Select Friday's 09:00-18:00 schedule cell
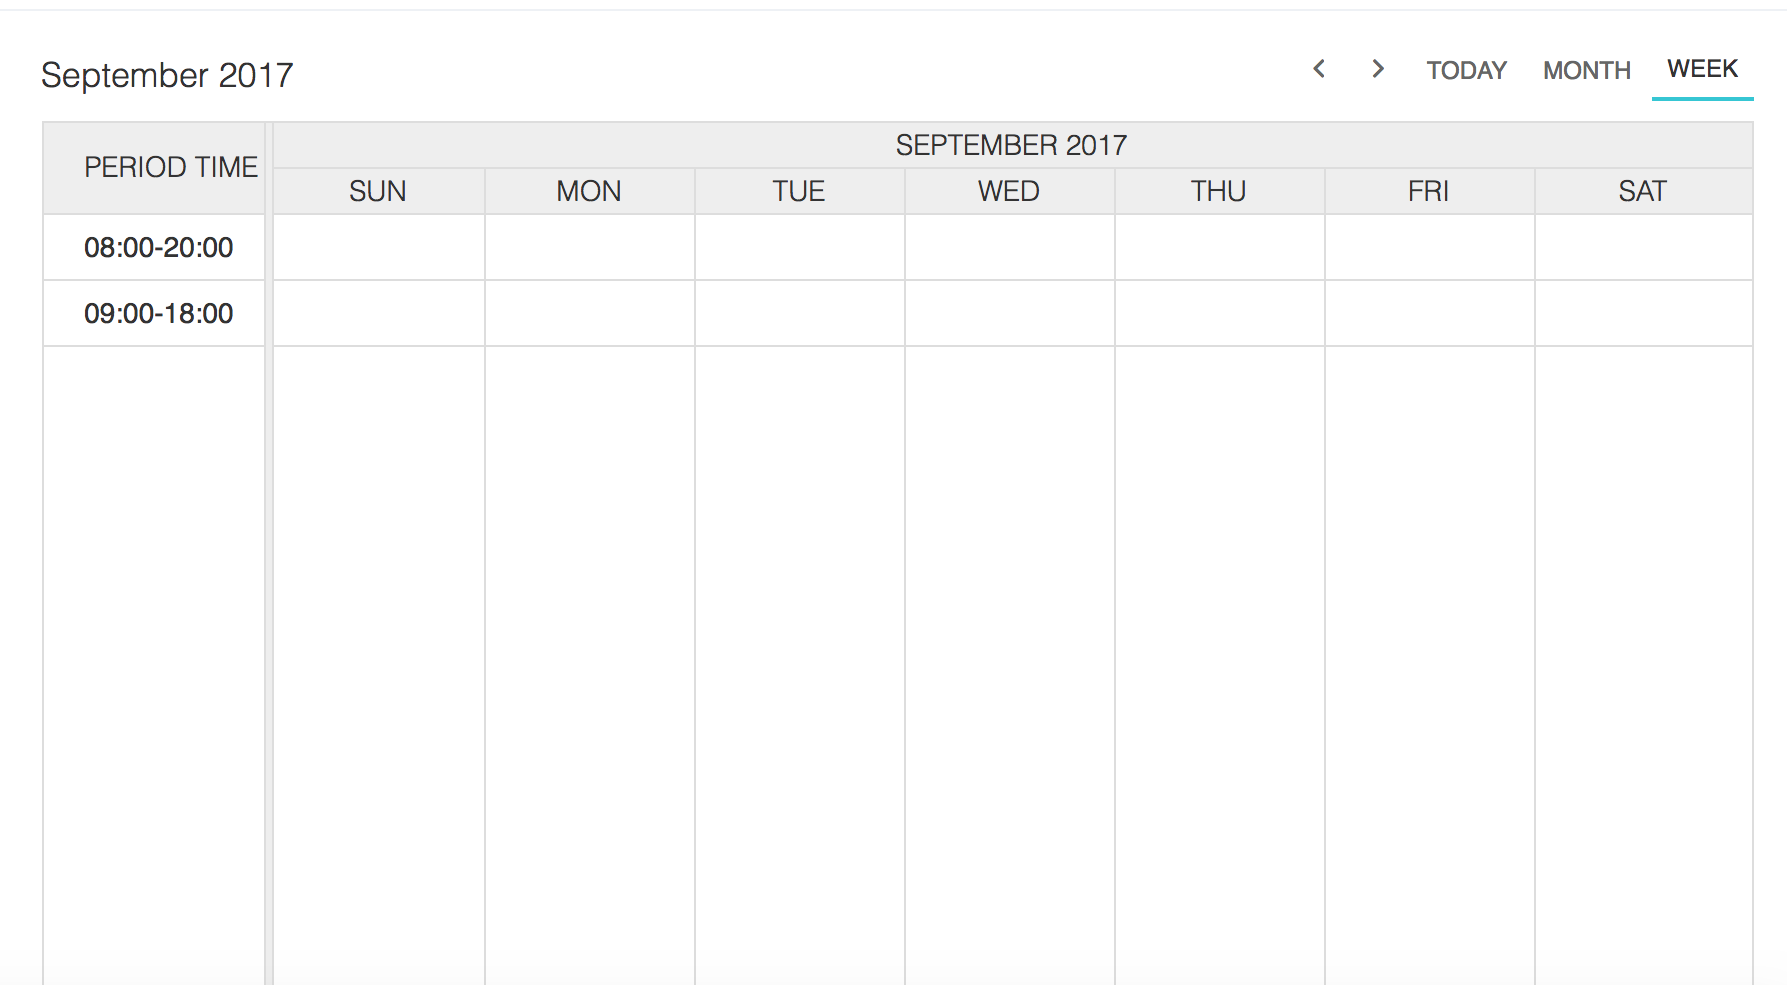Screen dimensions: 1787x985 tap(1429, 312)
